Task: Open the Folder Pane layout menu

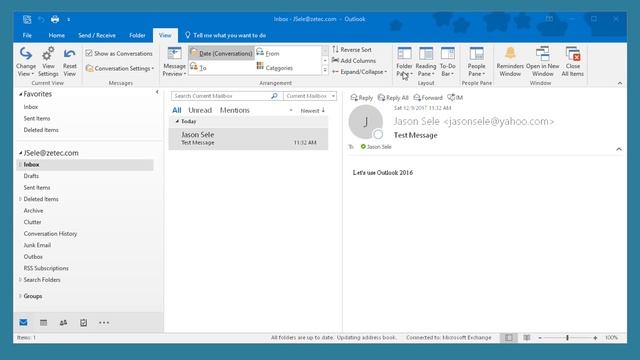Action: click(x=404, y=62)
